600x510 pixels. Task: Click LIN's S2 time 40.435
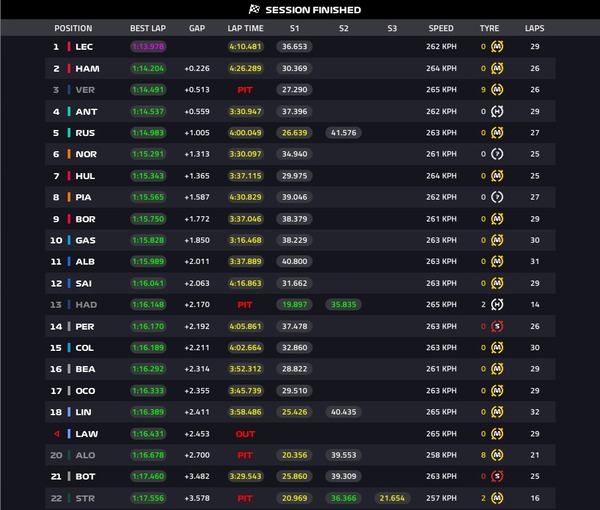pos(343,412)
